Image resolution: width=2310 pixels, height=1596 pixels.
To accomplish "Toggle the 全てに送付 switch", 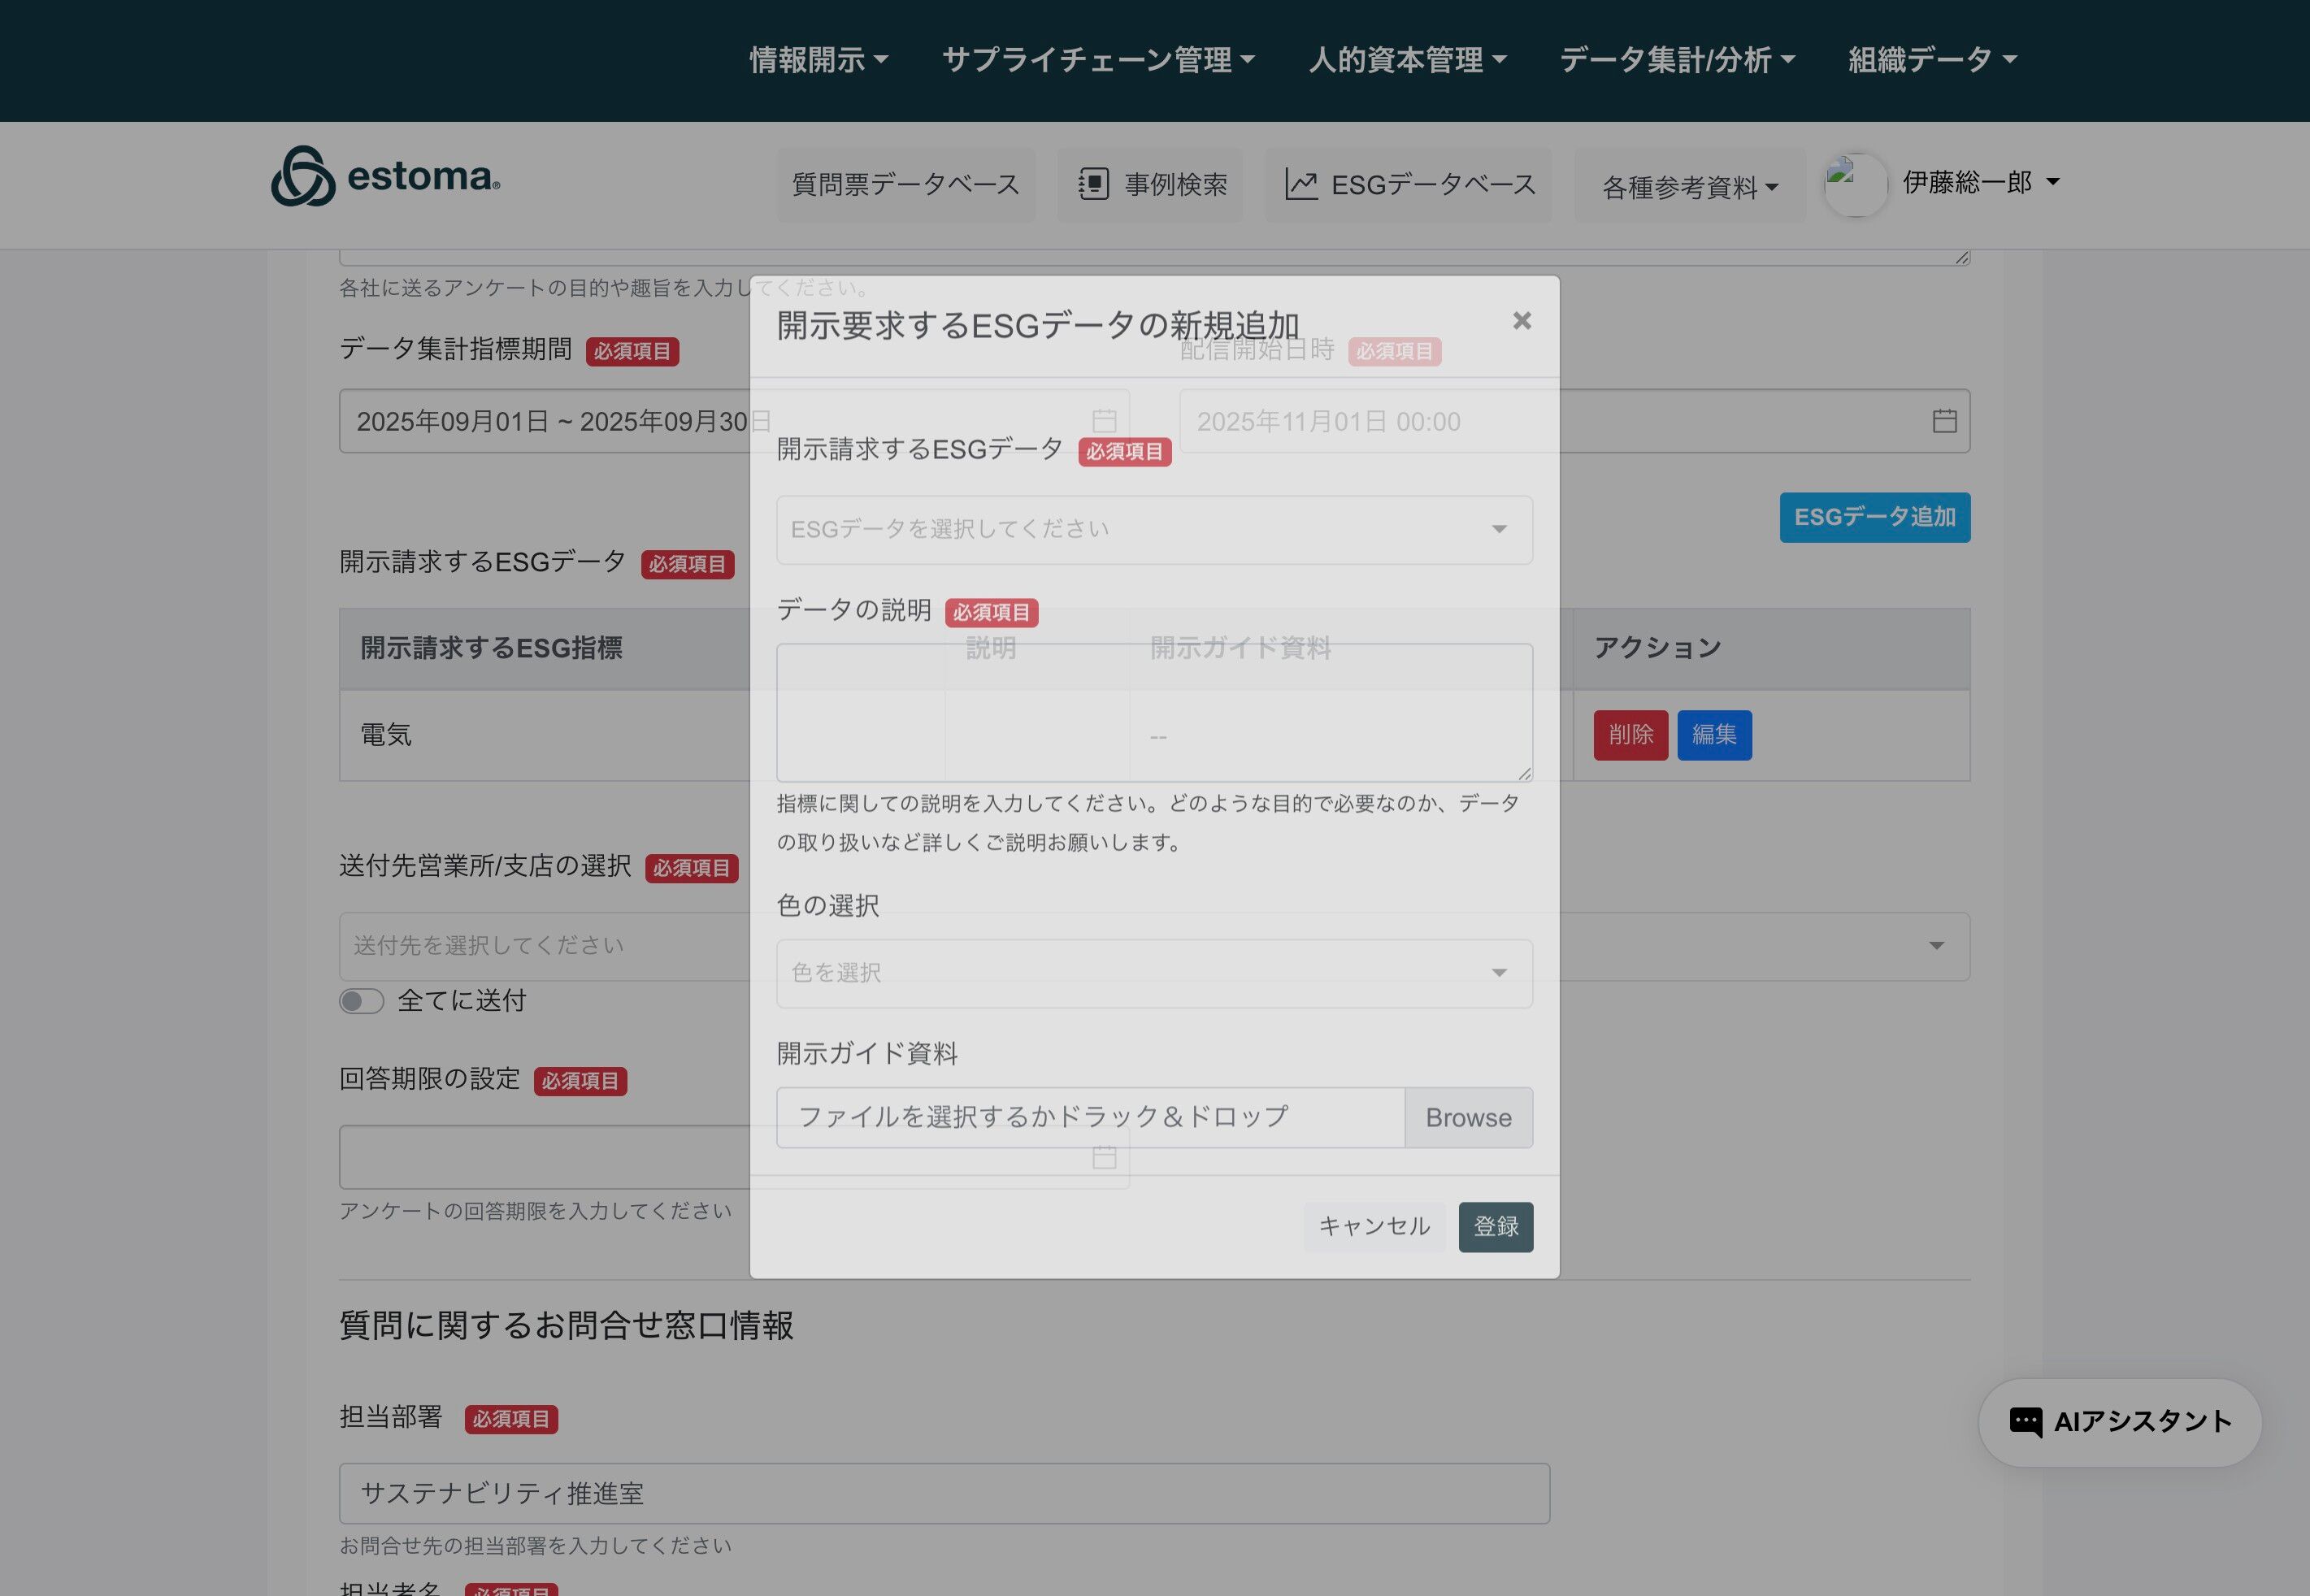I will [361, 1001].
